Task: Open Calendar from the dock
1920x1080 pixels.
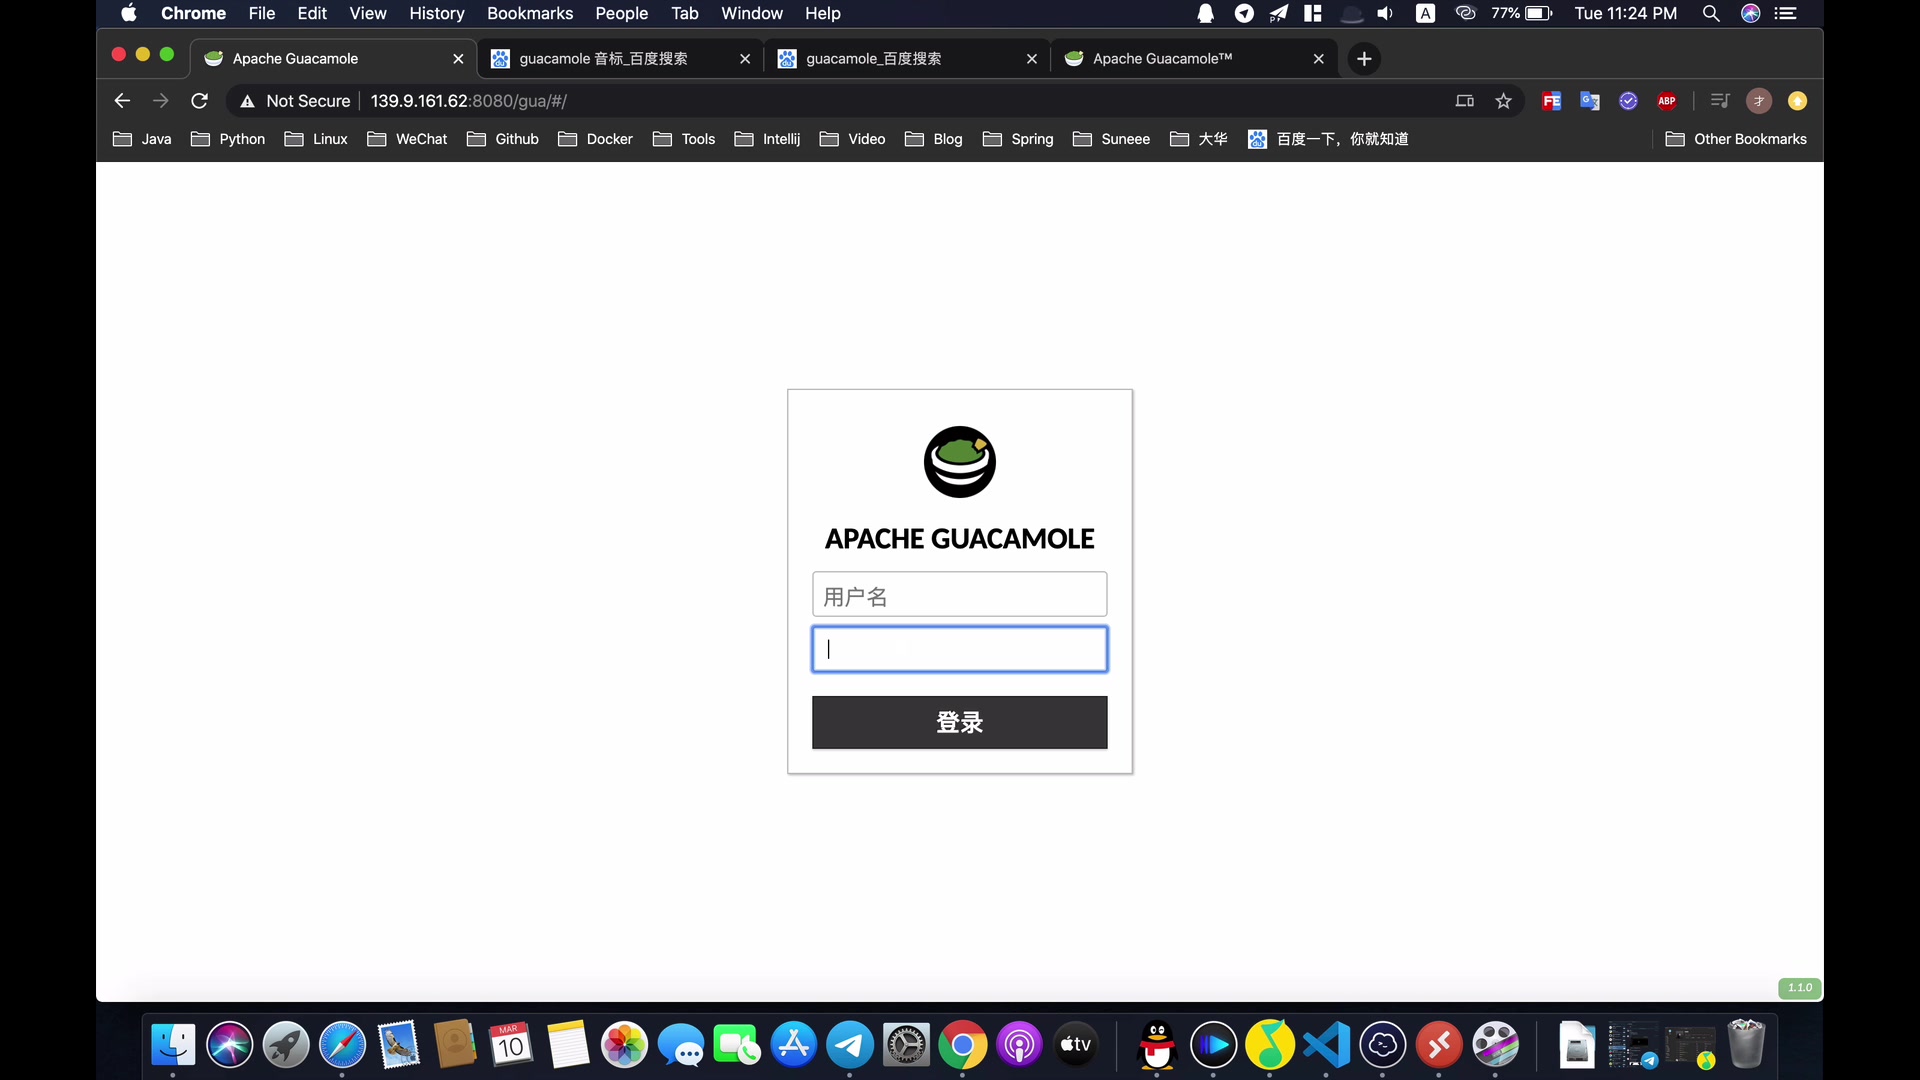Action: coord(511,1045)
